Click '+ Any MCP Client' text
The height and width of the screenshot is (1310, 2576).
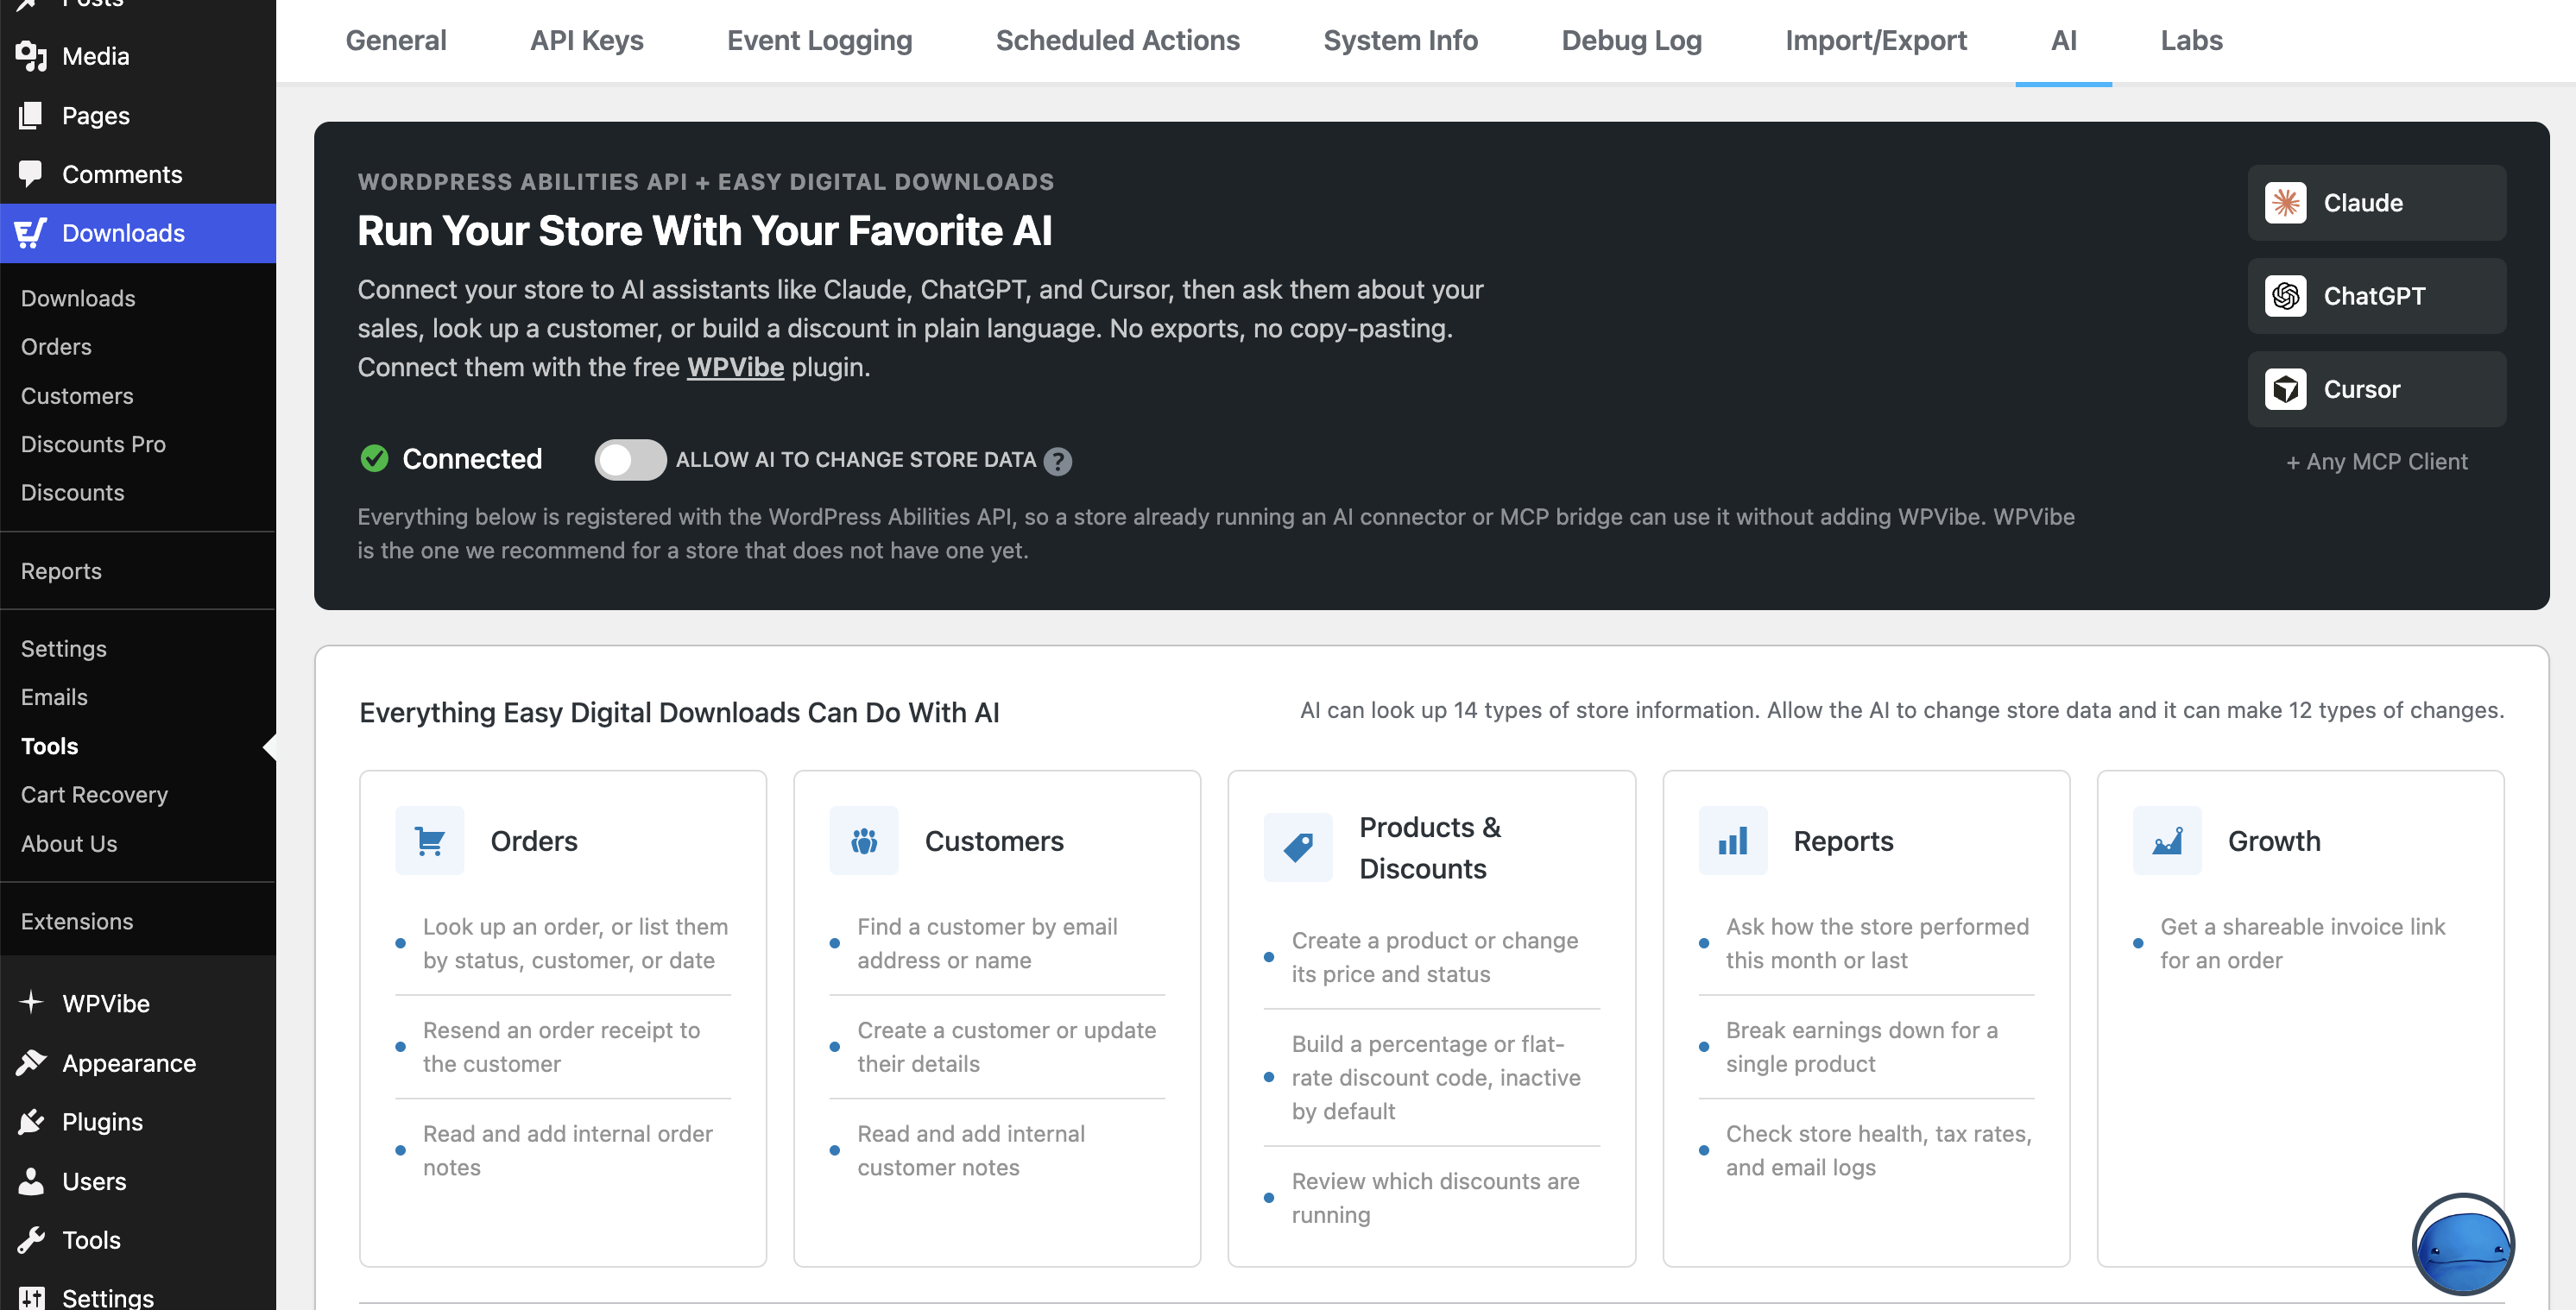click(x=2377, y=461)
